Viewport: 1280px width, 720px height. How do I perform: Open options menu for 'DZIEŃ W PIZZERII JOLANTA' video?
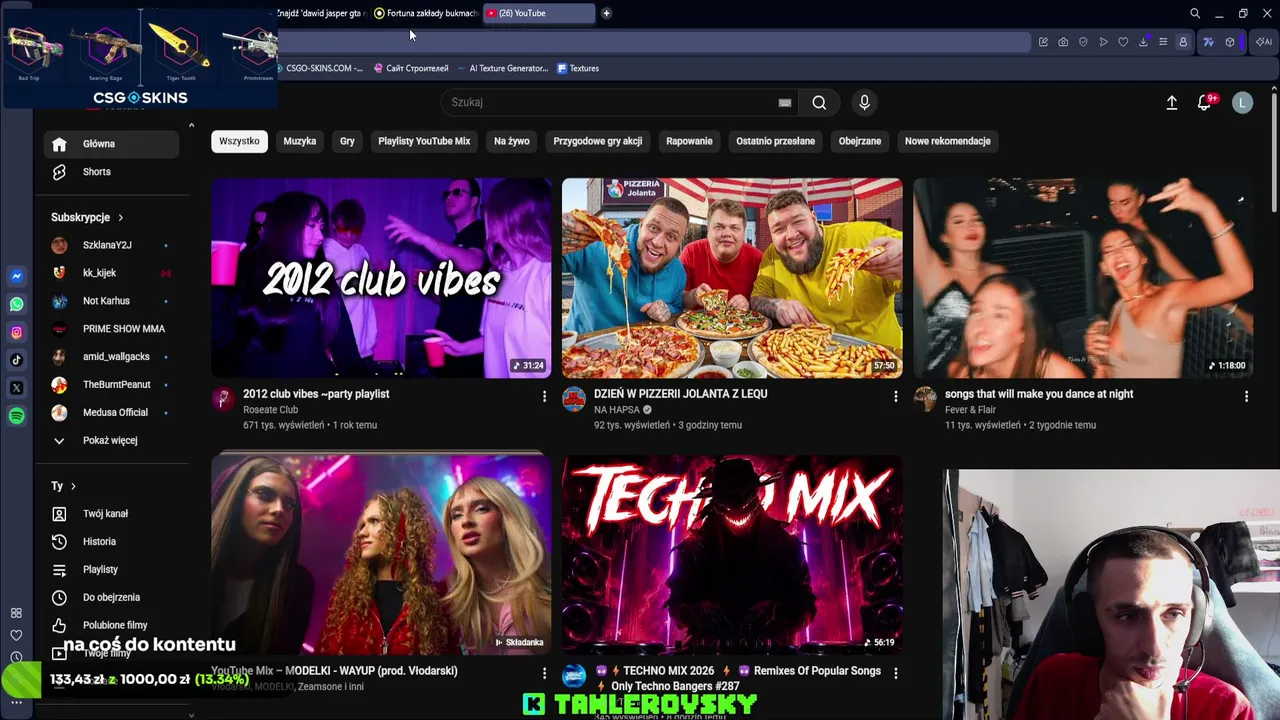[x=895, y=397]
